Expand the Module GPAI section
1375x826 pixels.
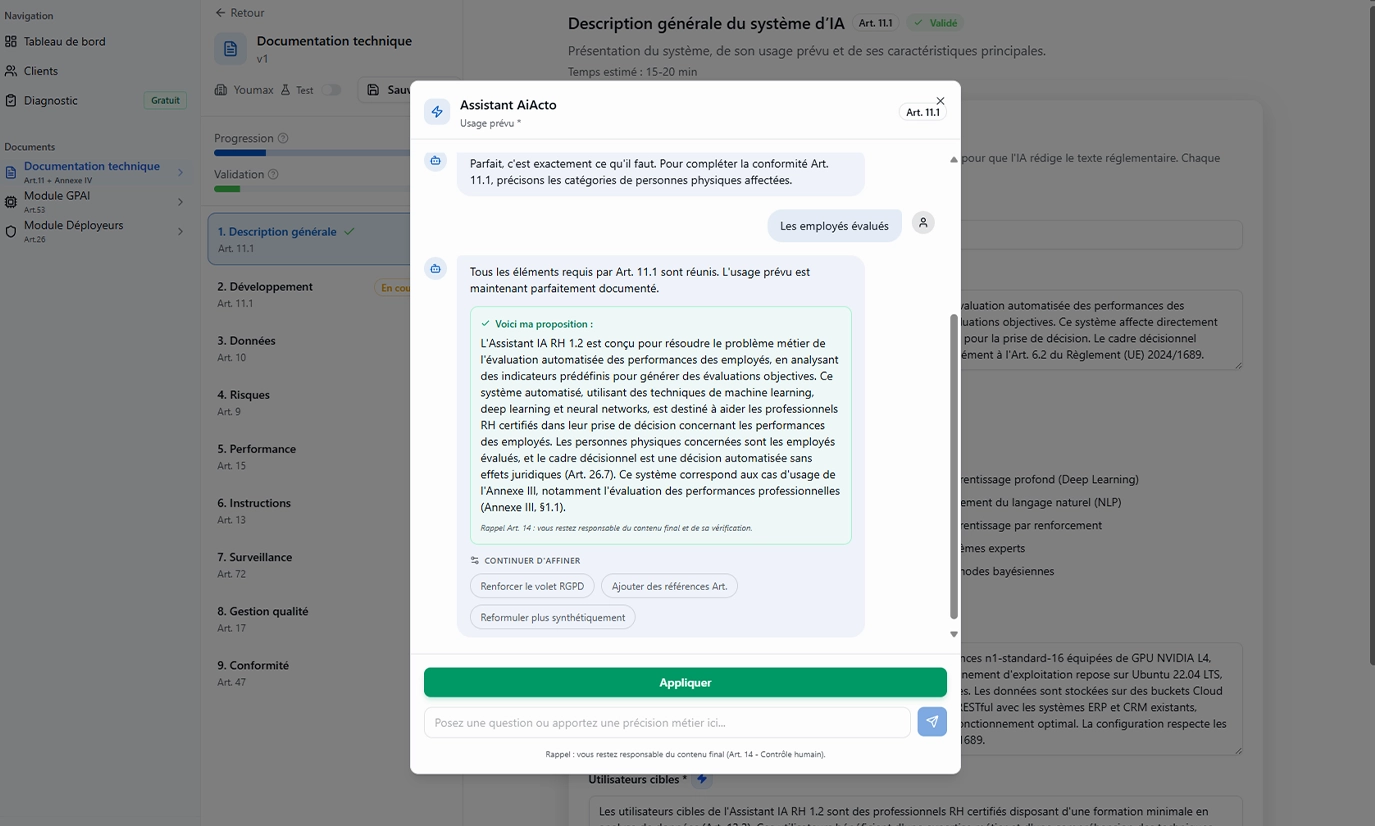pos(180,202)
